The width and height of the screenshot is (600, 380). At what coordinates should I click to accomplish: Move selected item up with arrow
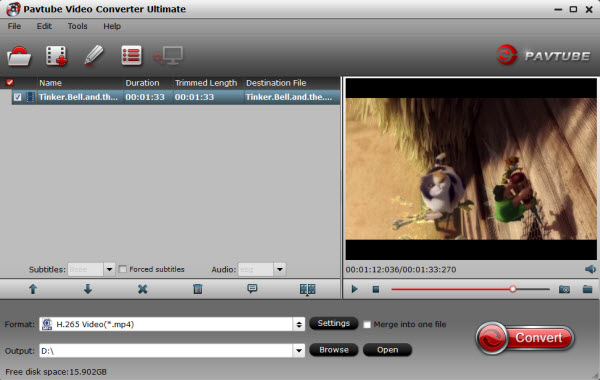[33, 289]
